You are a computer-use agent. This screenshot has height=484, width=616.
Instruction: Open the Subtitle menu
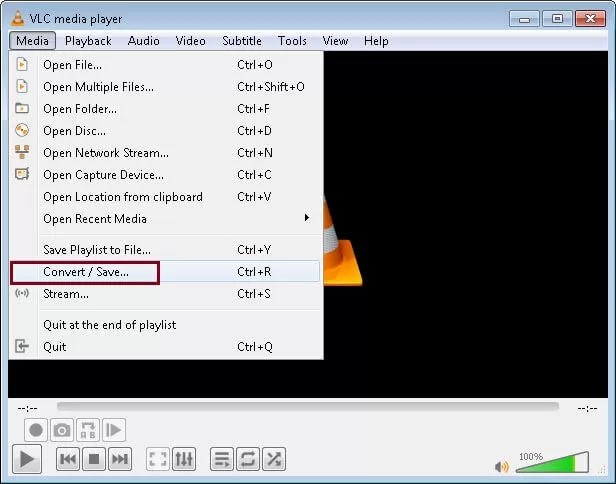click(x=242, y=41)
